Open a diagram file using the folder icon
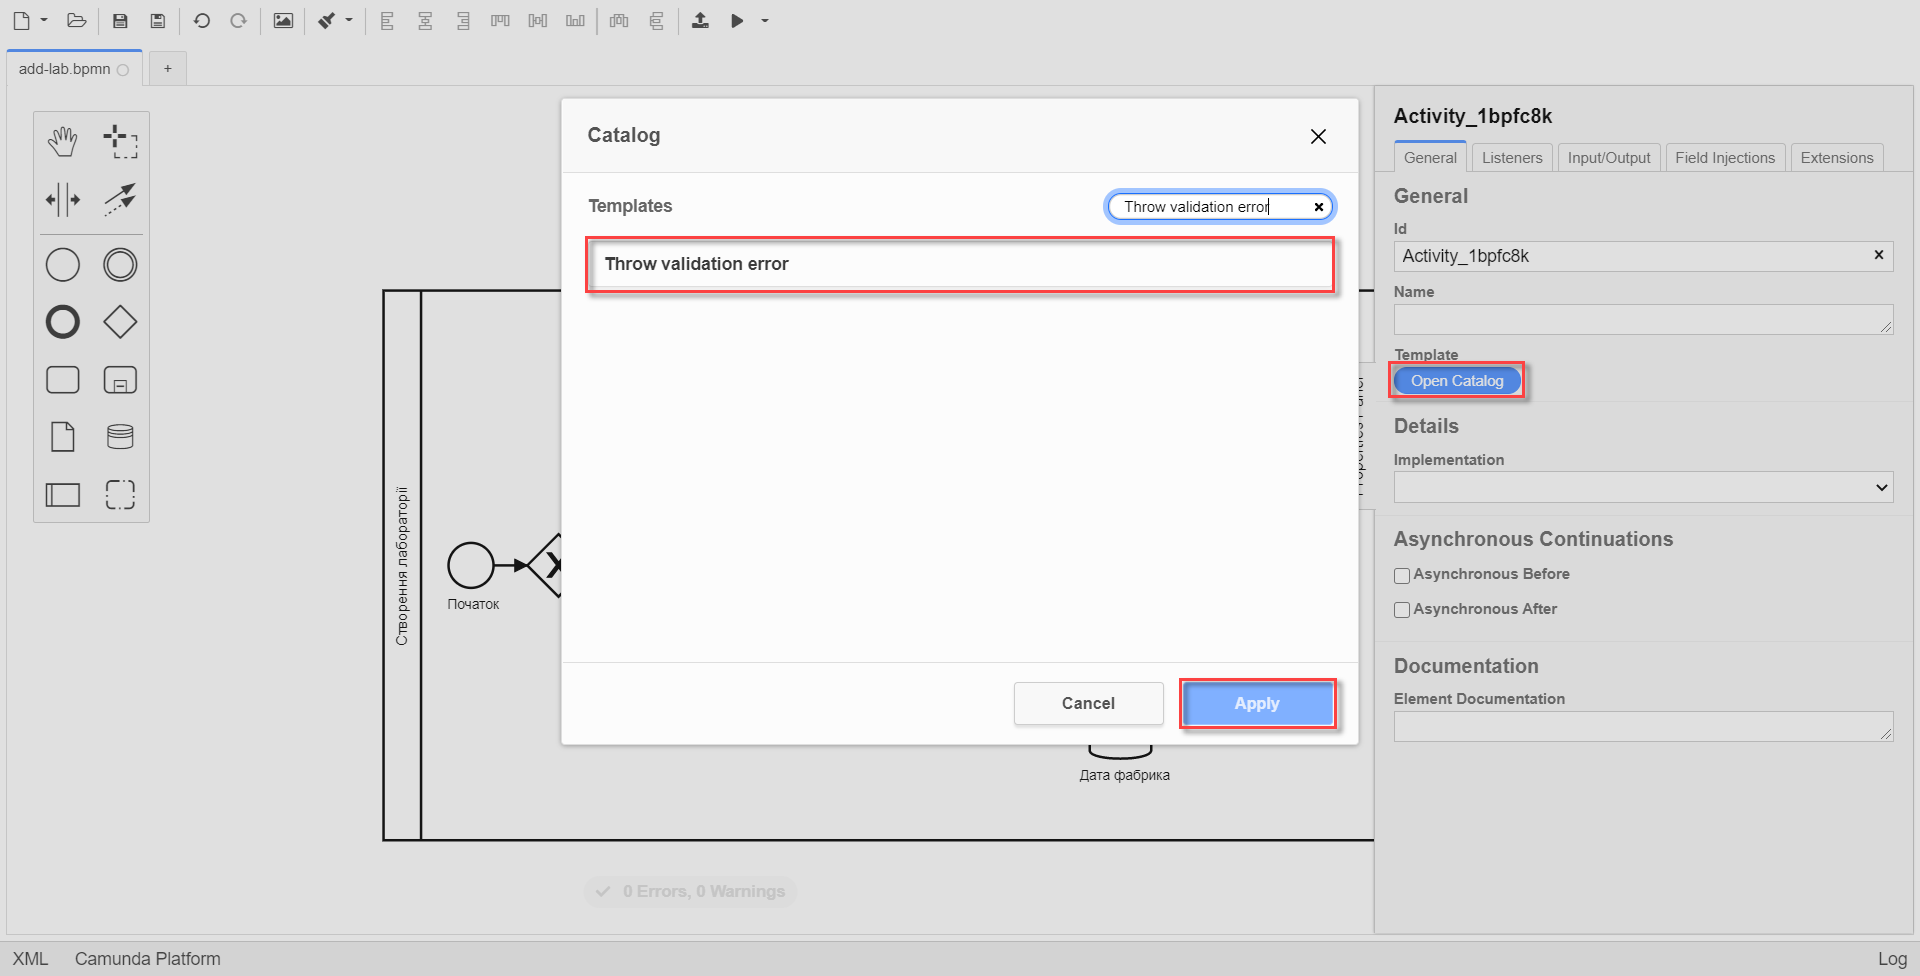The width and height of the screenshot is (1920, 976). click(76, 20)
